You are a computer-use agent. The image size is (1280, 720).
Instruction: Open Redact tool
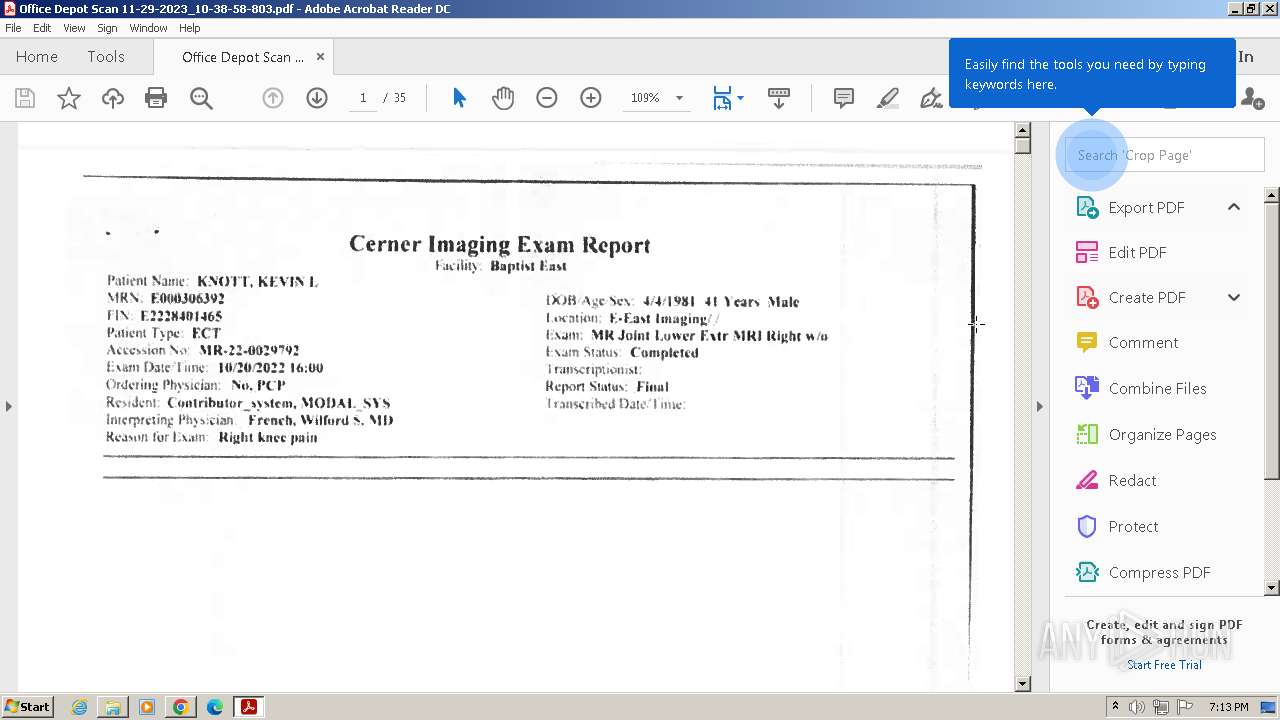tap(1132, 480)
